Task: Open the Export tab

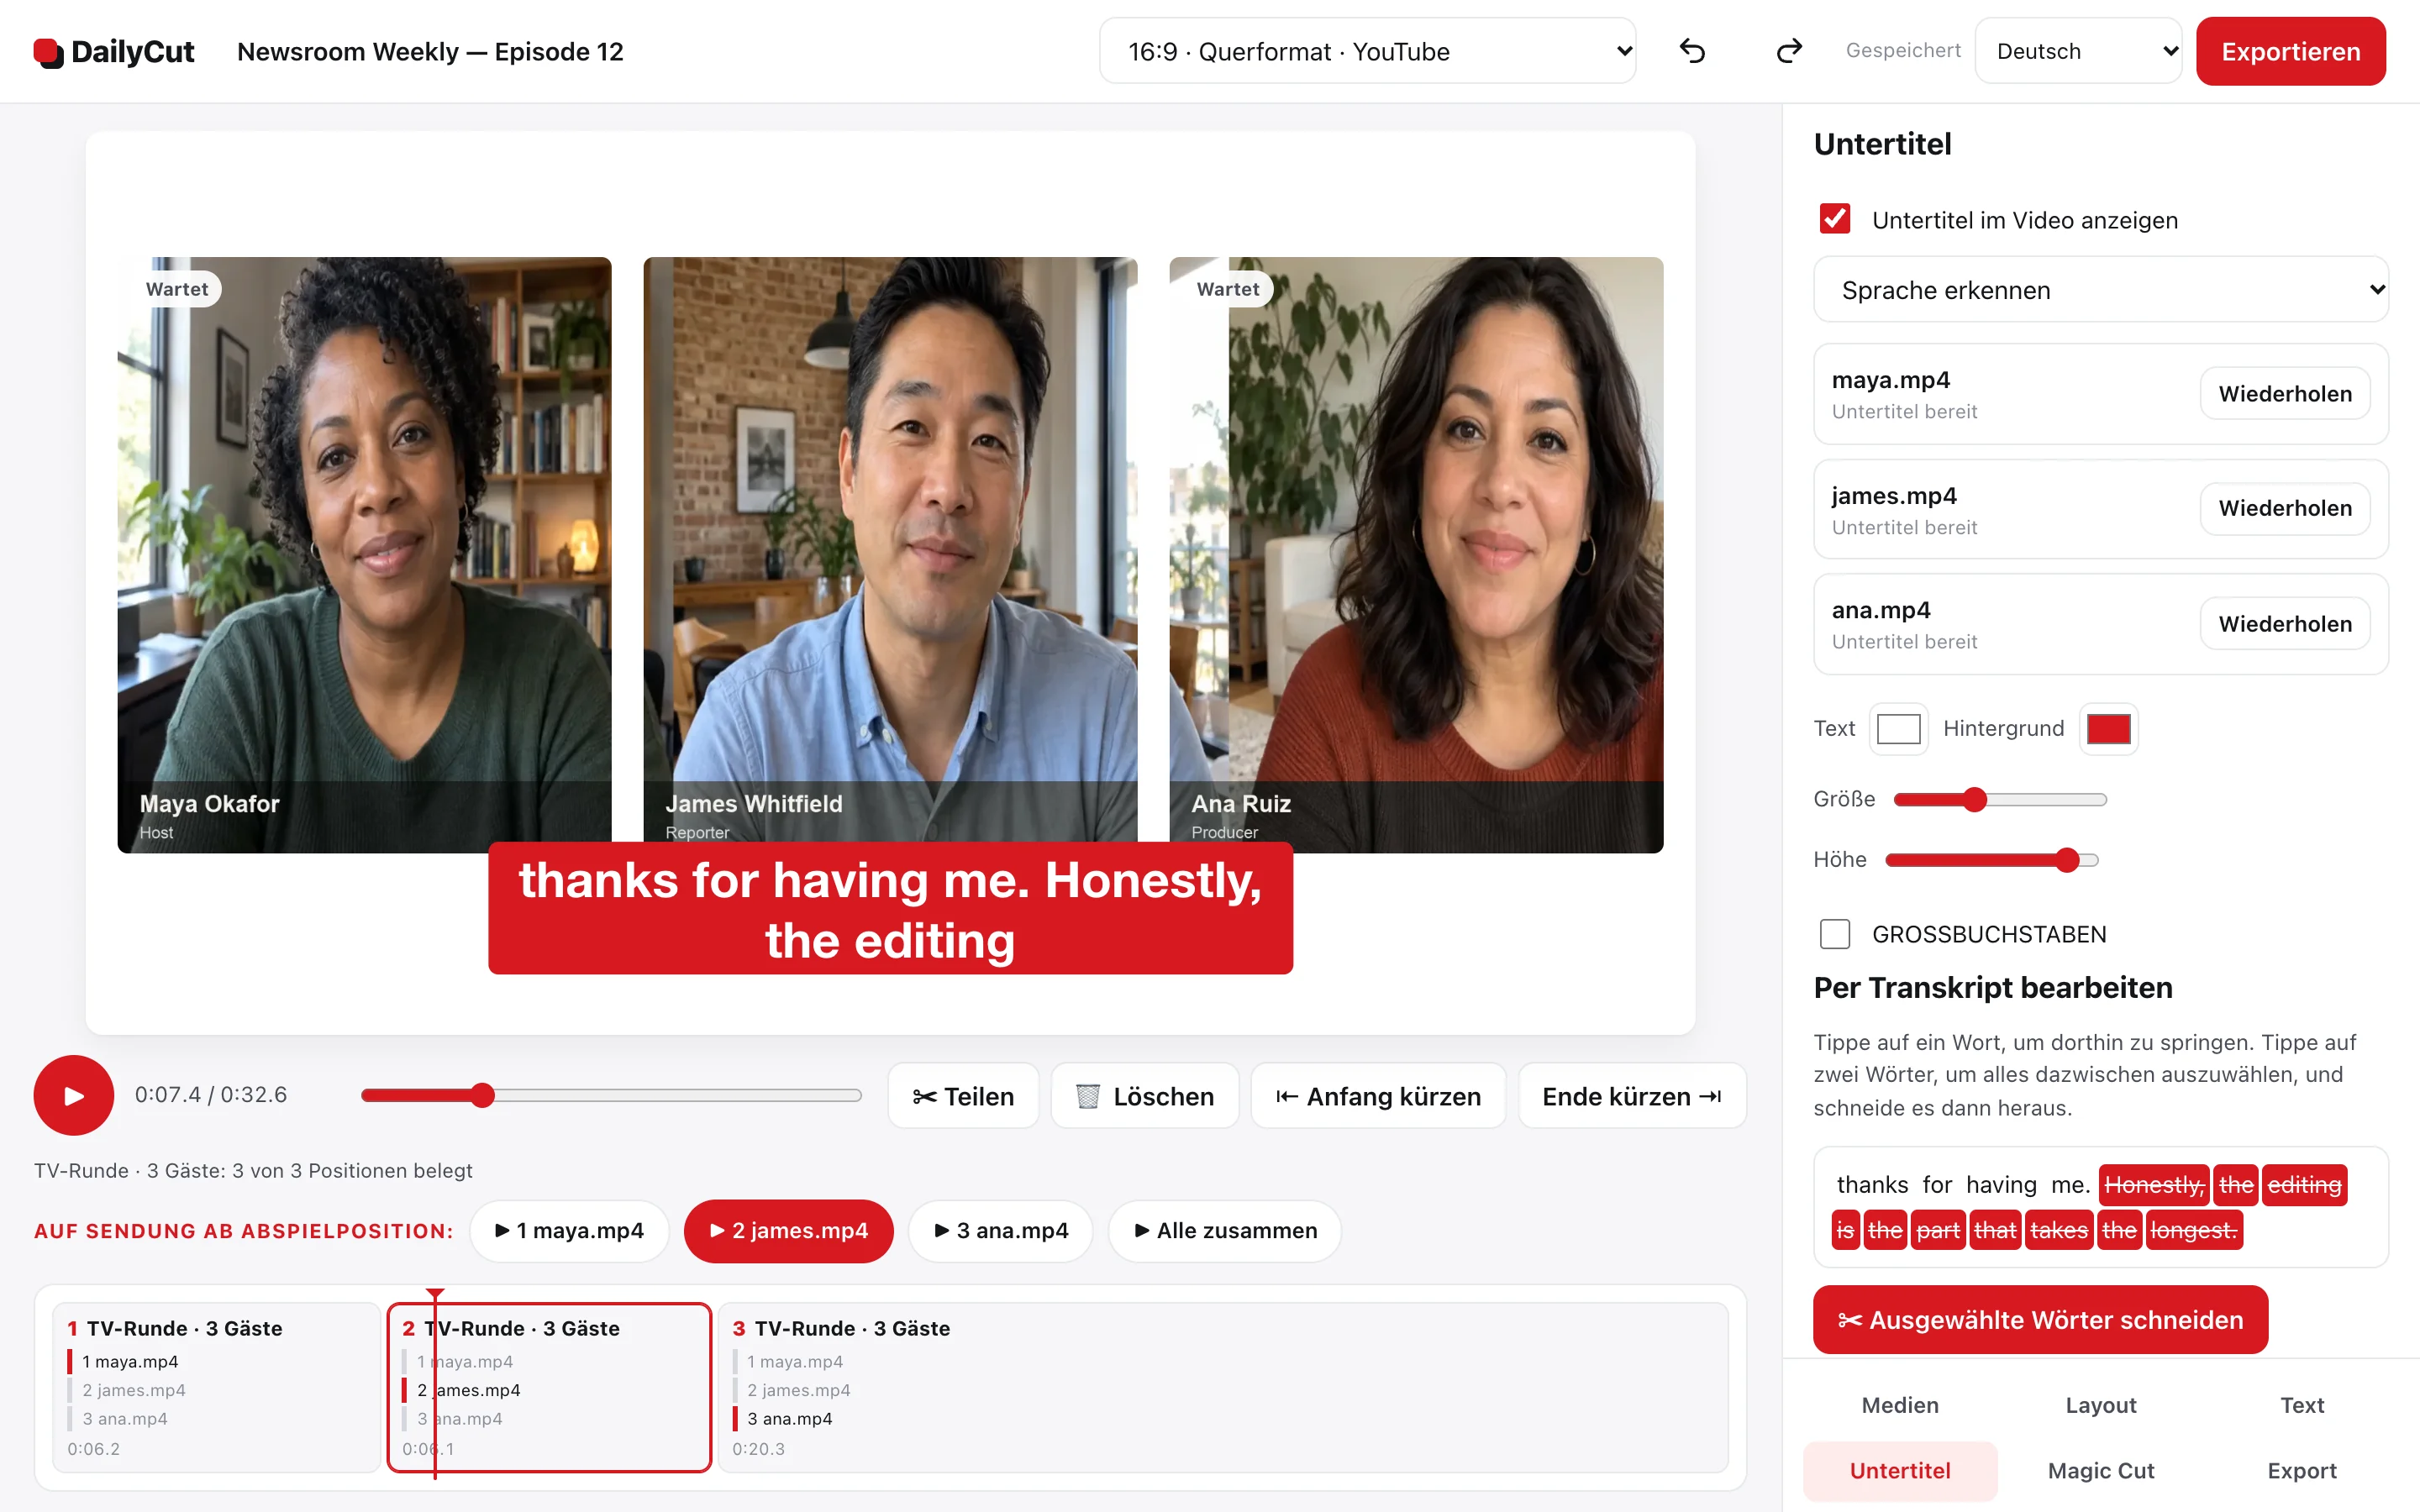Action: 2302,1470
